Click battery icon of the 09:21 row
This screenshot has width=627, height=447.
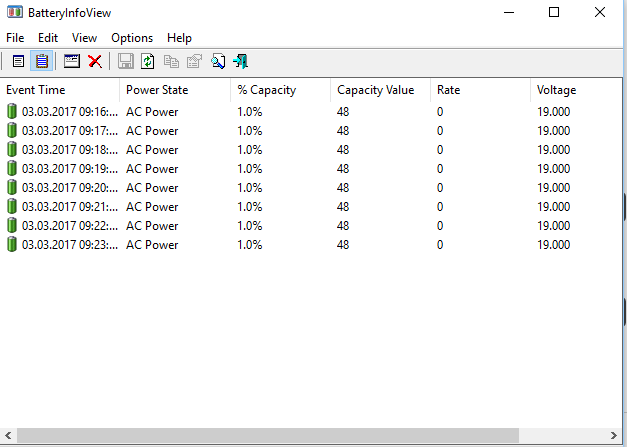pyautogui.click(x=12, y=206)
